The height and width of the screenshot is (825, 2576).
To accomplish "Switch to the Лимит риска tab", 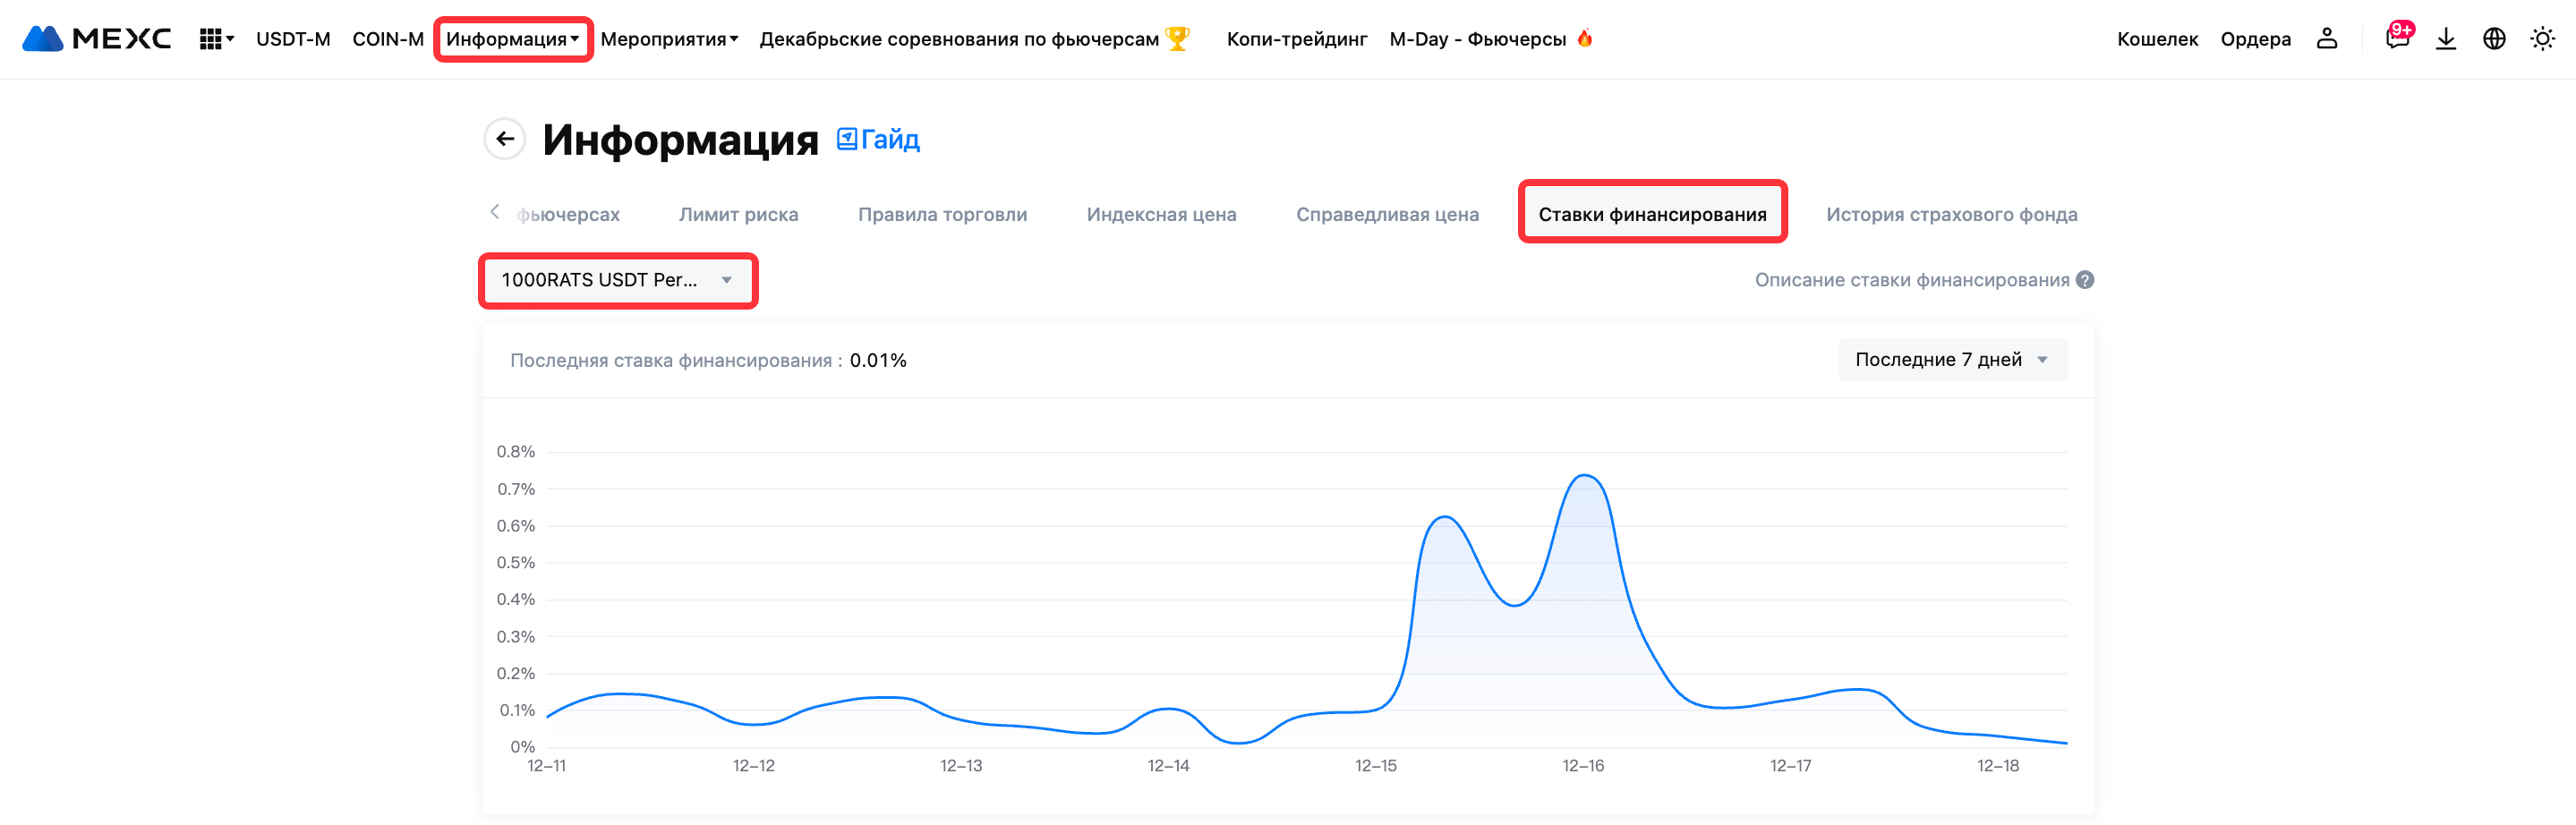I will [738, 214].
